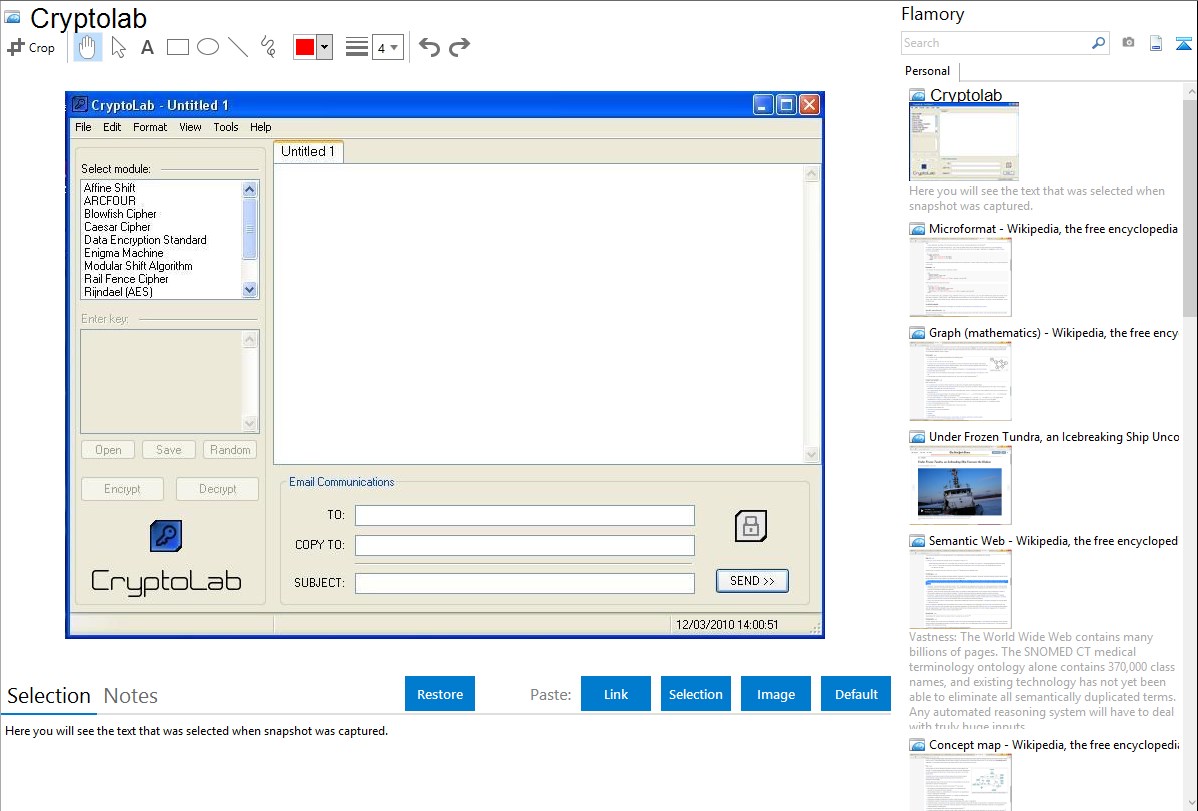
Task: Open the Format menu in CryptoLab
Action: pos(150,127)
